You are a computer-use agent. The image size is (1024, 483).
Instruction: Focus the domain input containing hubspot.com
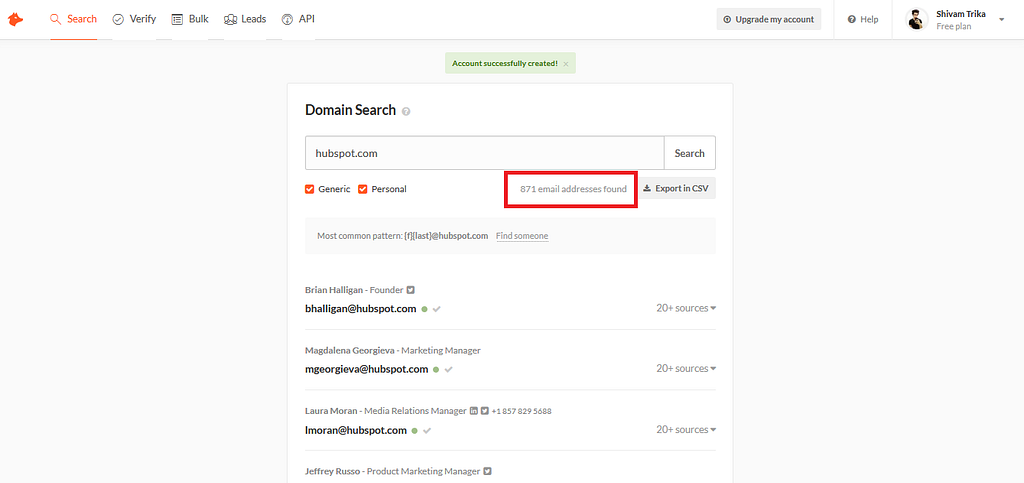point(485,153)
